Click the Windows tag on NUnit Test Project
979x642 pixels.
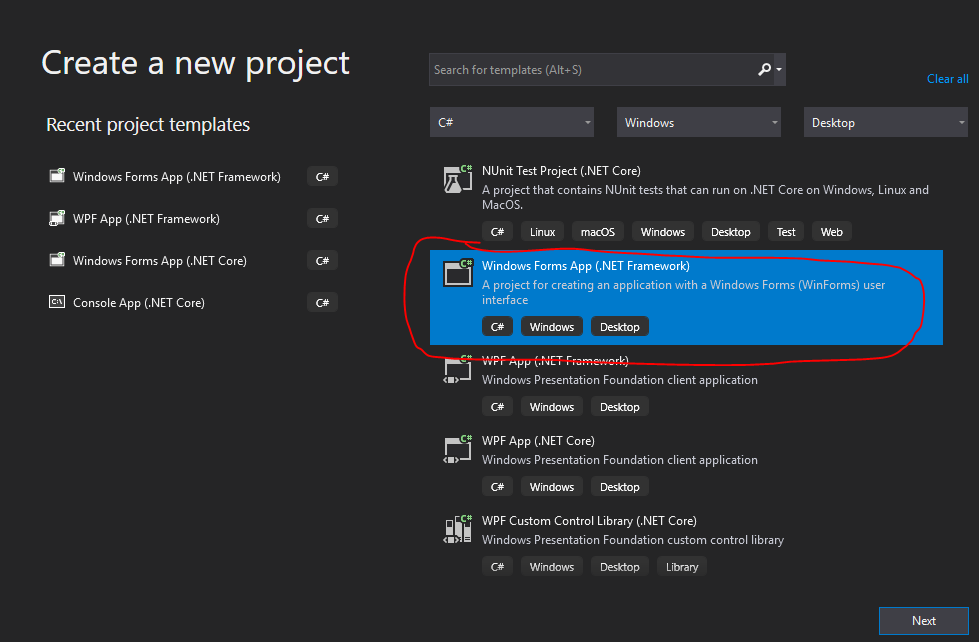click(x=662, y=232)
